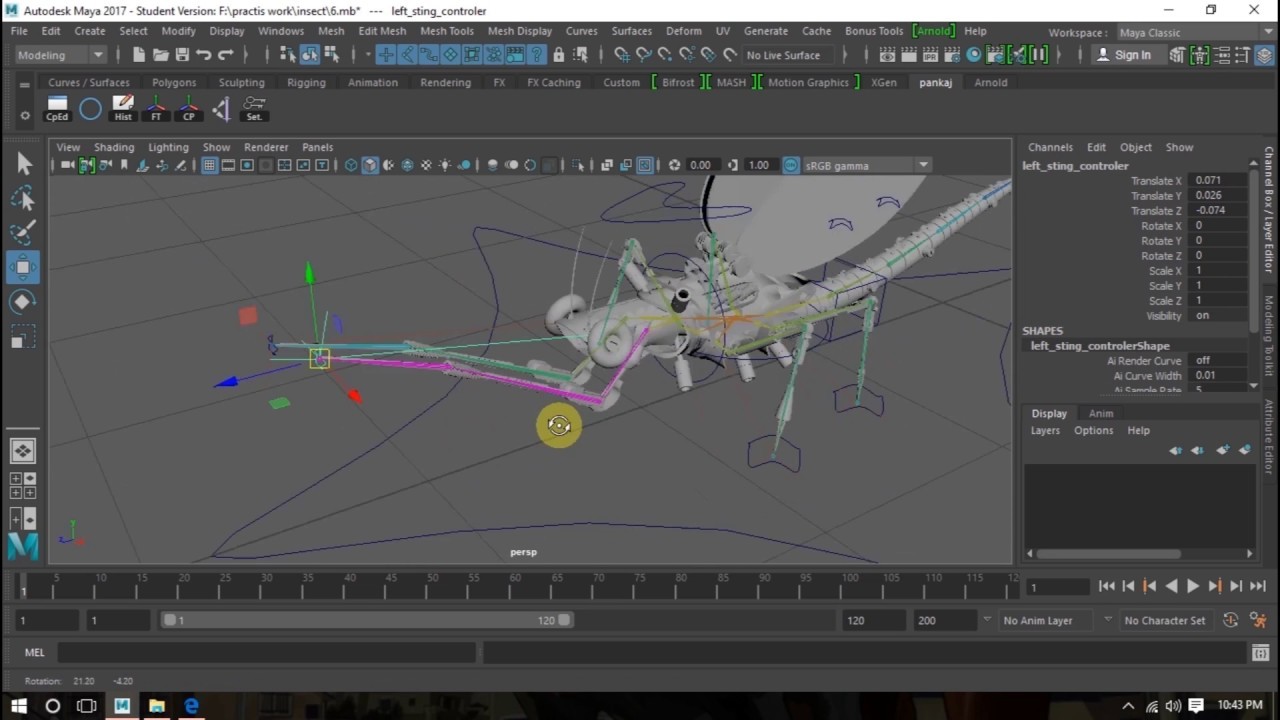Open Internet Explorer from the taskbar
Image resolution: width=1280 pixels, height=720 pixels.
(190, 707)
